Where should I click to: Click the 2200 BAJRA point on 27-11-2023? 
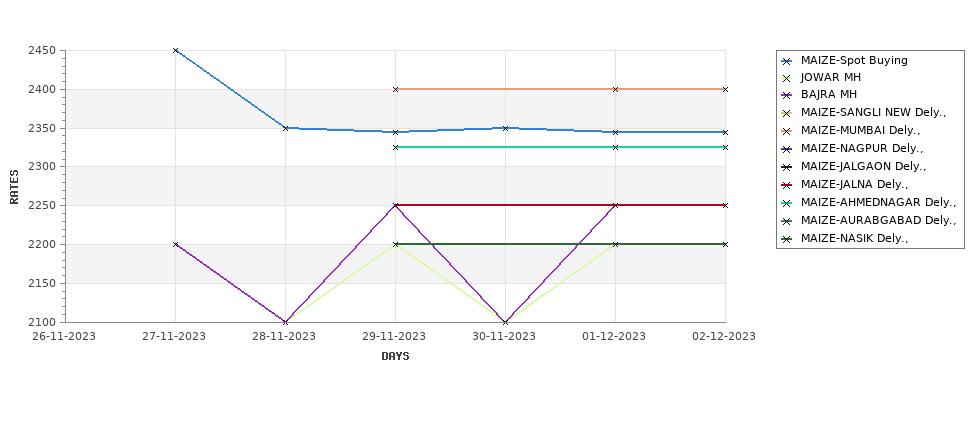pyautogui.click(x=175, y=244)
